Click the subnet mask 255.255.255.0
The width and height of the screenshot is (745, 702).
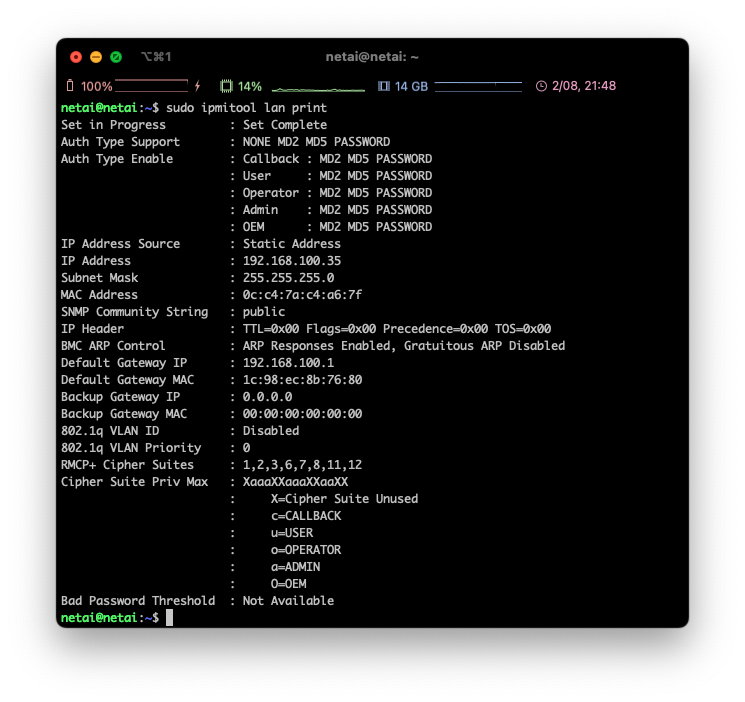[x=288, y=278]
